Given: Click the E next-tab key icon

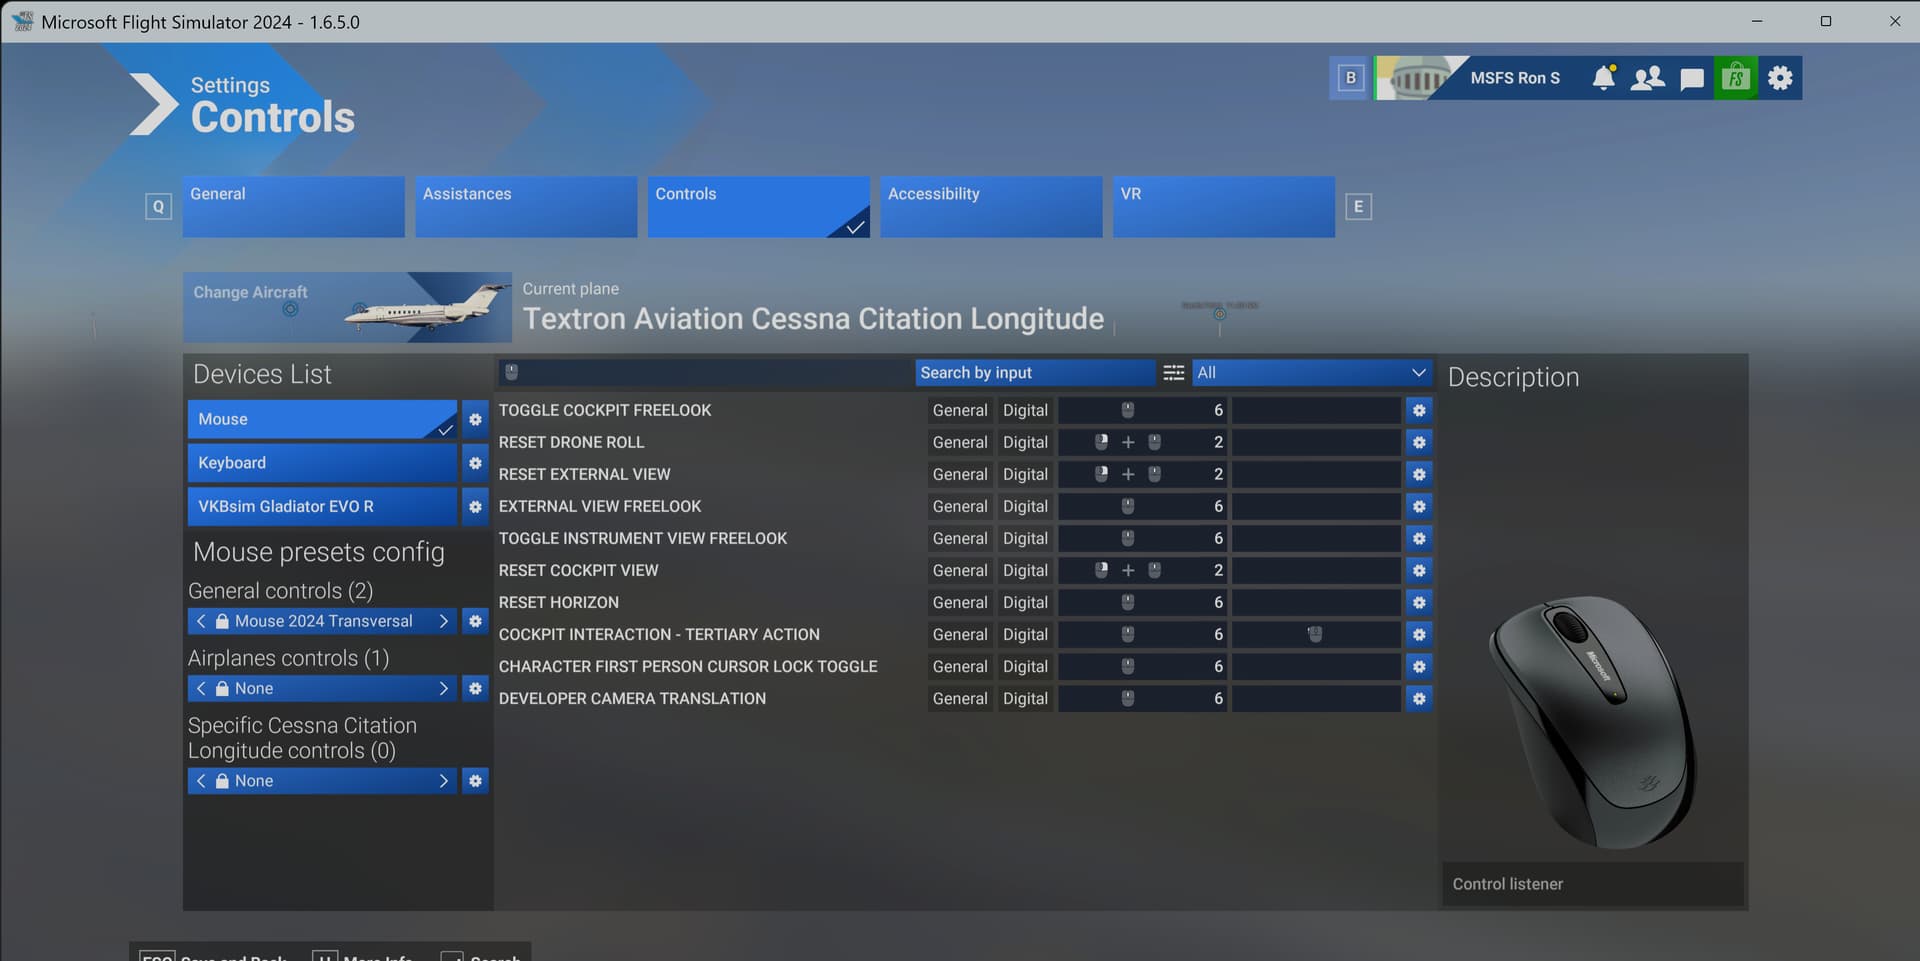Looking at the screenshot, I should pos(1358,207).
